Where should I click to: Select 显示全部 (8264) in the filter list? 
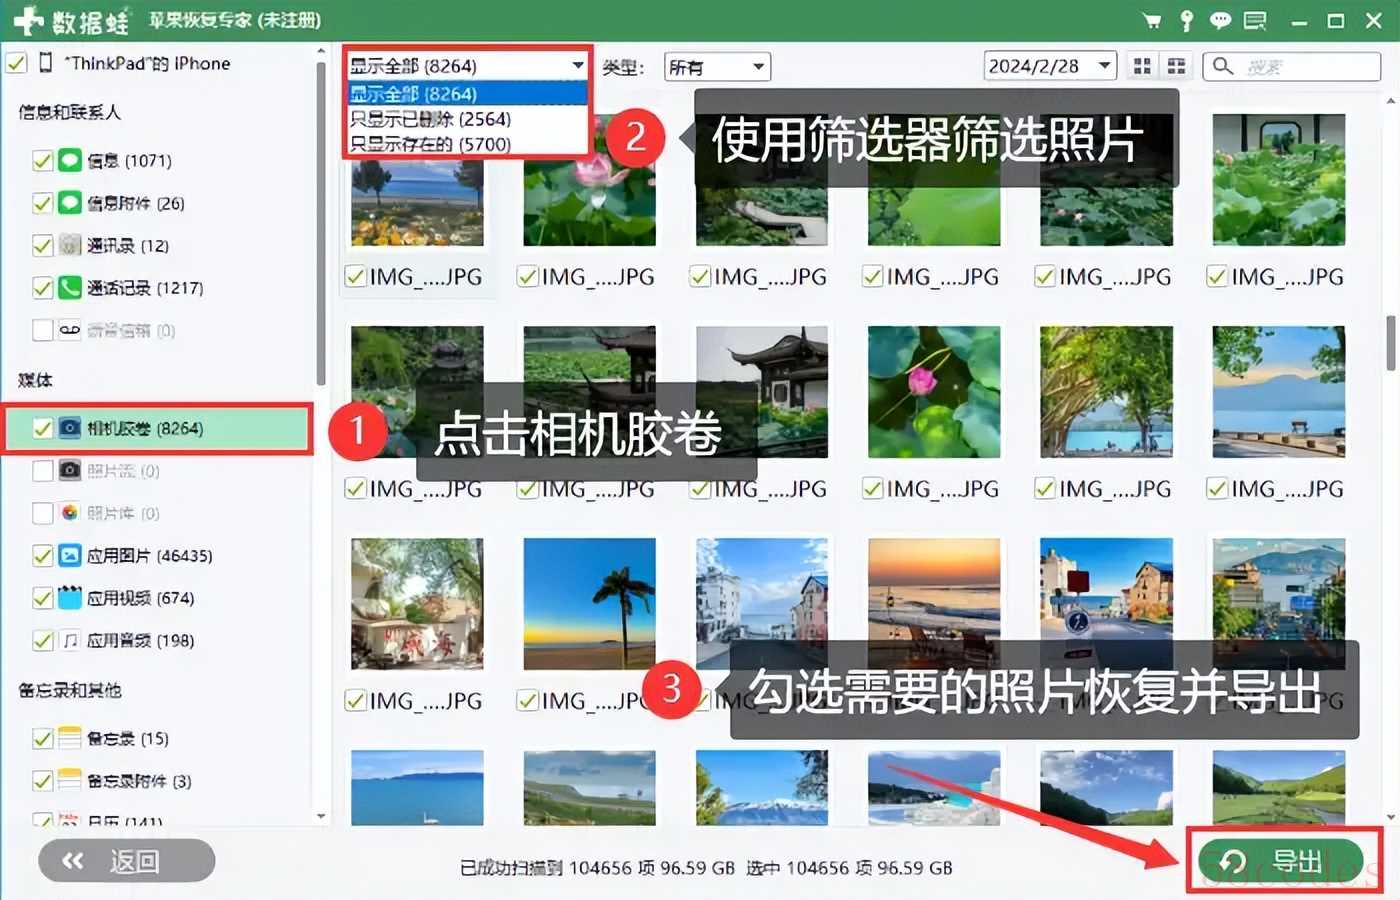click(x=467, y=93)
